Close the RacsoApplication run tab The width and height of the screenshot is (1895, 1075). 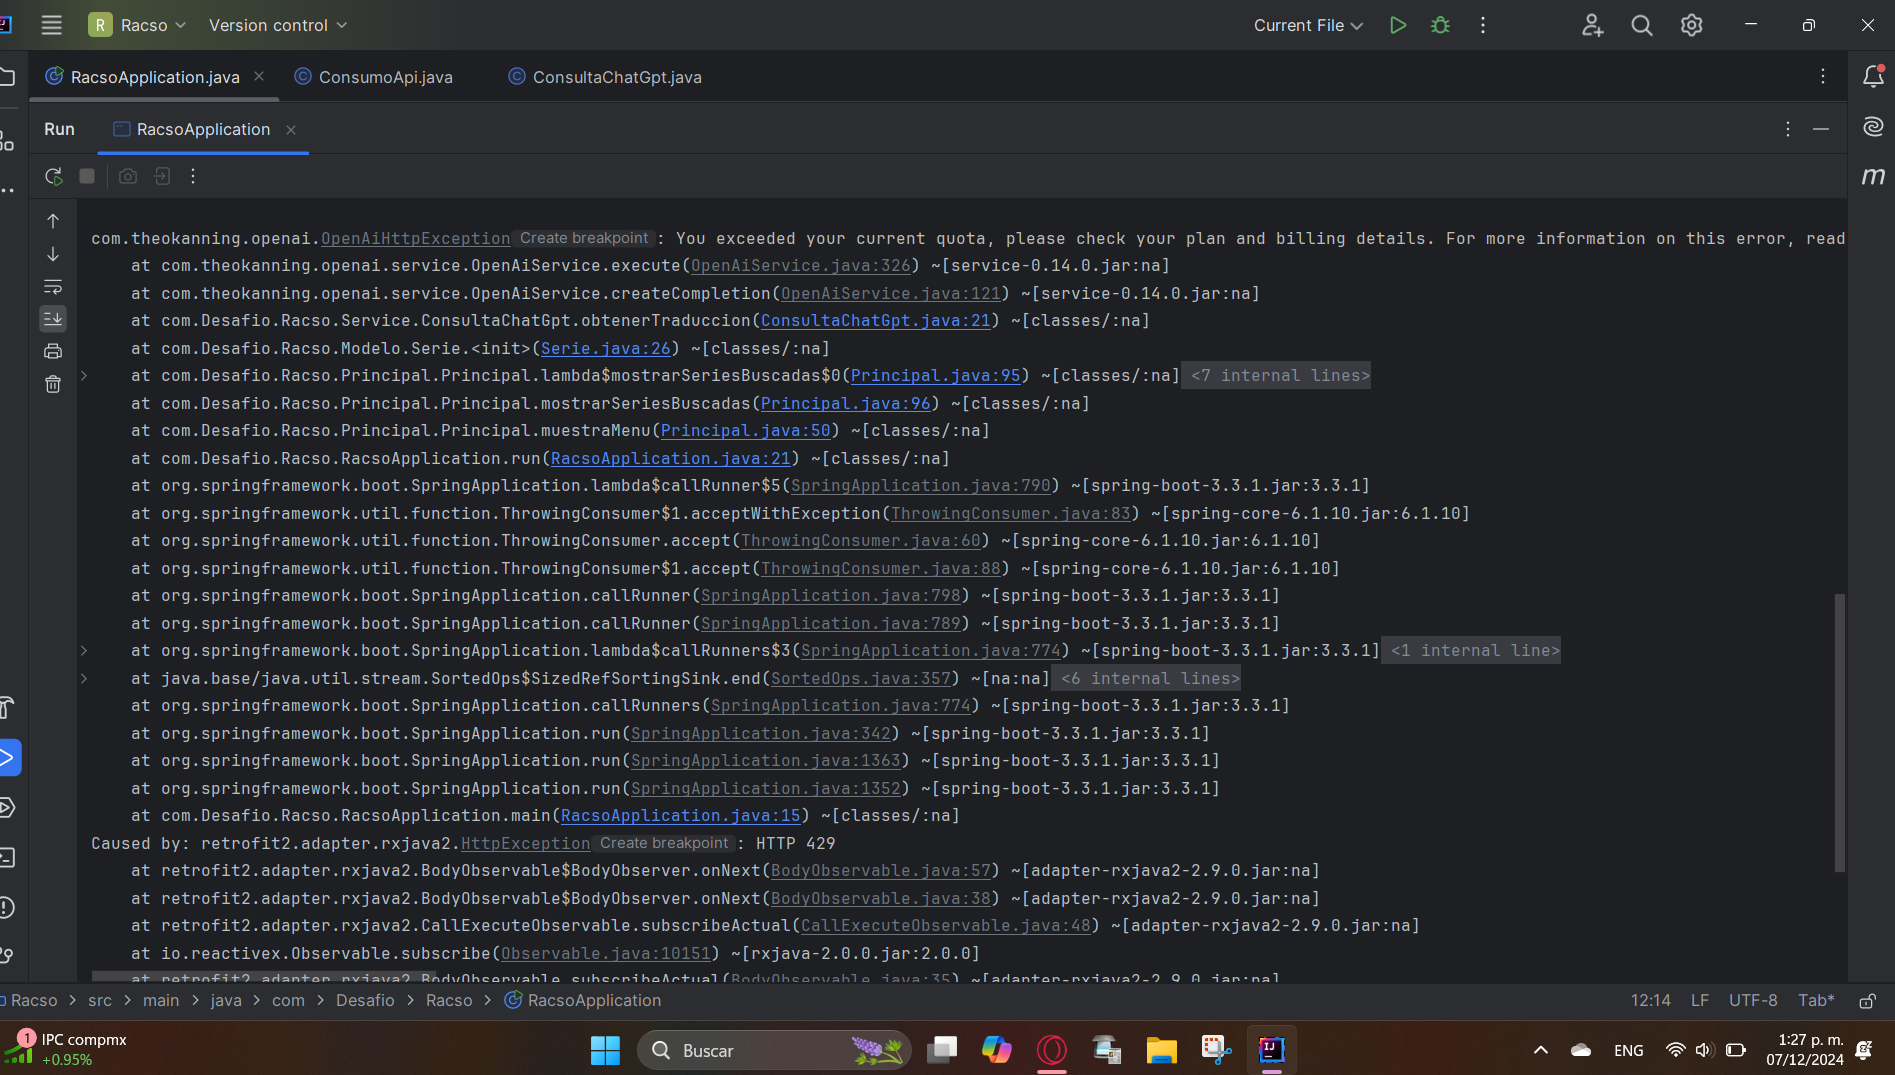tap(291, 130)
